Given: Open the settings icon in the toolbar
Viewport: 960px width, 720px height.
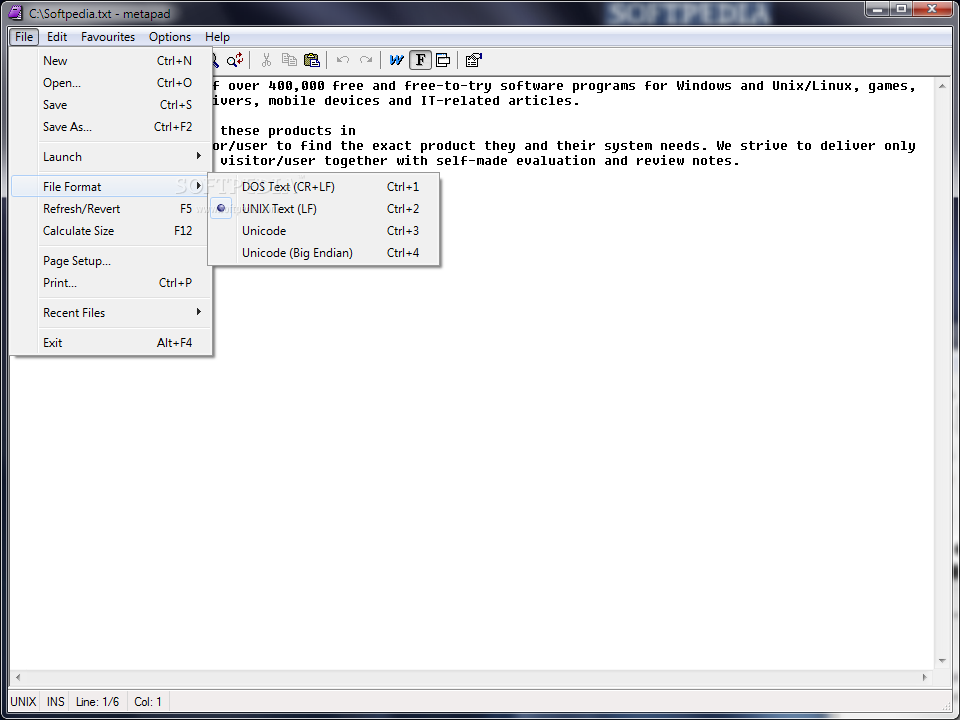Looking at the screenshot, I should [x=474, y=60].
